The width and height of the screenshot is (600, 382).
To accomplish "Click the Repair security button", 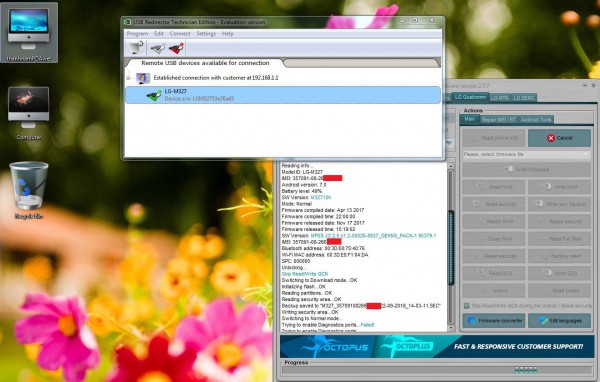I will tap(559, 221).
